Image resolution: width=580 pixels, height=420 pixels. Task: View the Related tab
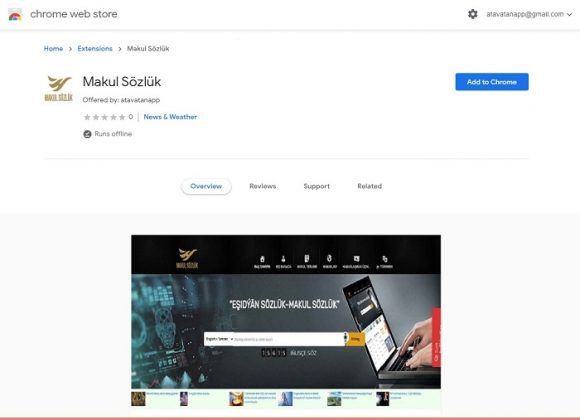click(x=370, y=186)
